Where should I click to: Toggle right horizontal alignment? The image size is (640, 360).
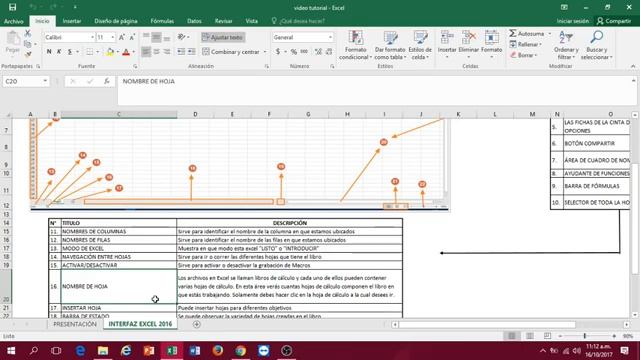(x=167, y=52)
